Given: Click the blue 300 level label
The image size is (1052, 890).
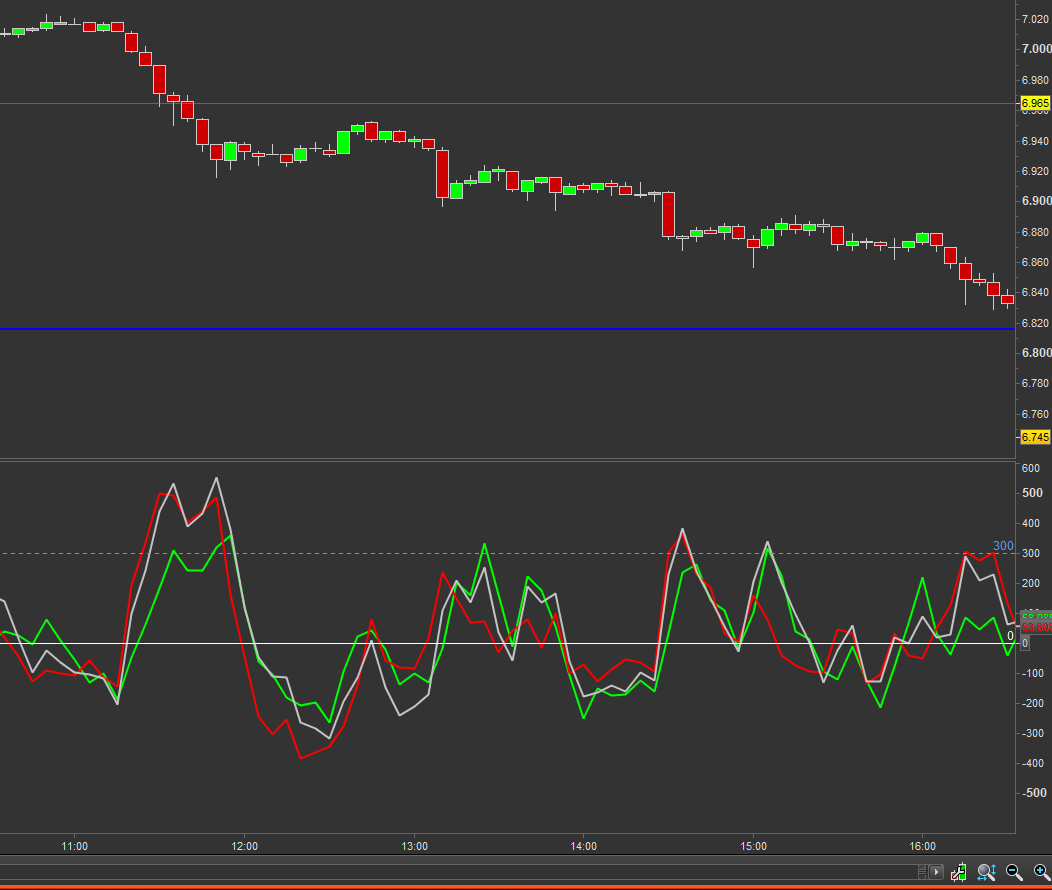Looking at the screenshot, I should 1003,545.
